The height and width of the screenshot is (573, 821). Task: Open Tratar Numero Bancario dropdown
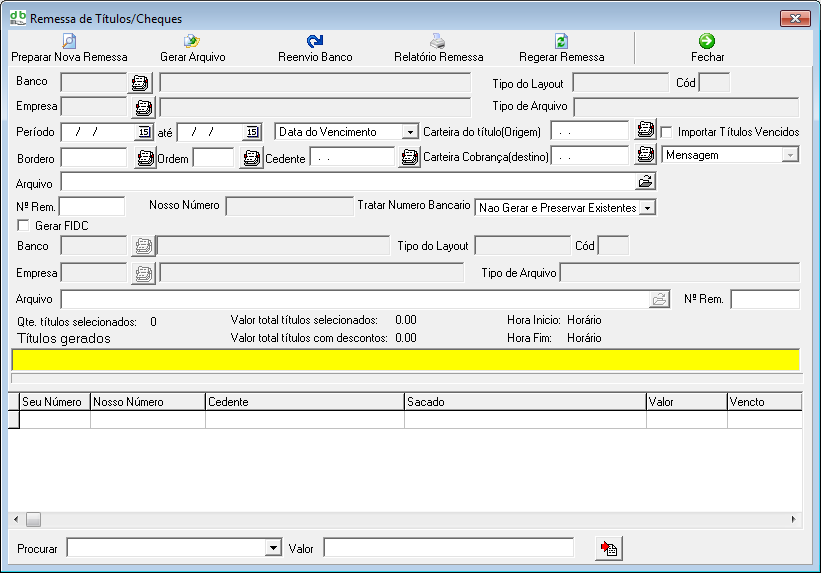pos(648,208)
